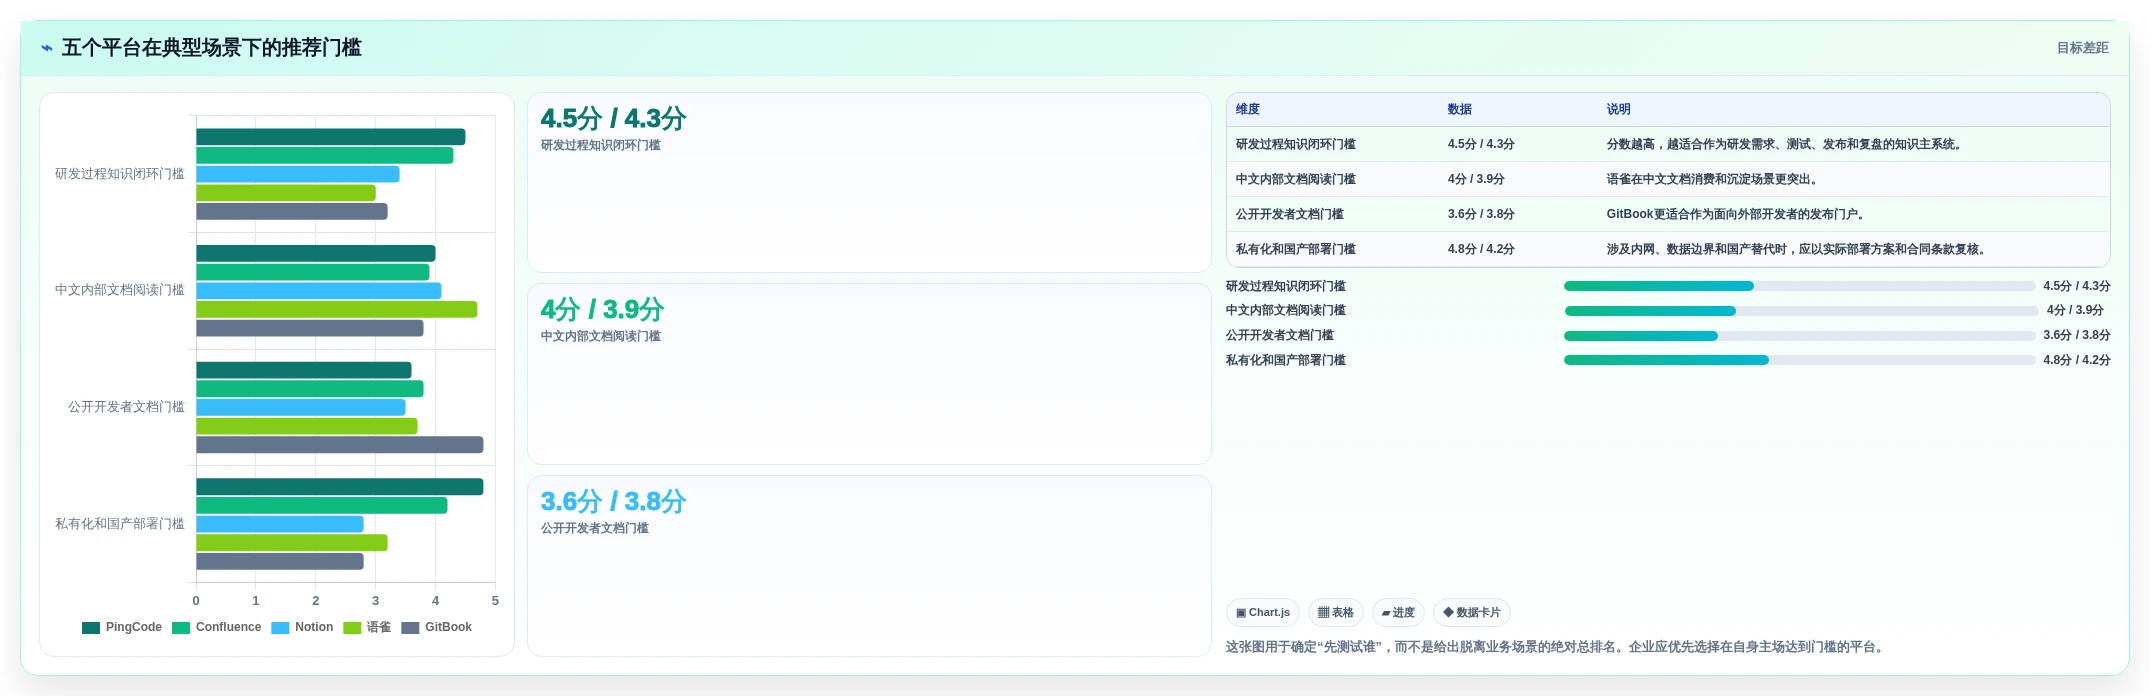2150x696 pixels.
Task: Click the chart axis label 私有化和国产部署门槛
Action: (120, 524)
